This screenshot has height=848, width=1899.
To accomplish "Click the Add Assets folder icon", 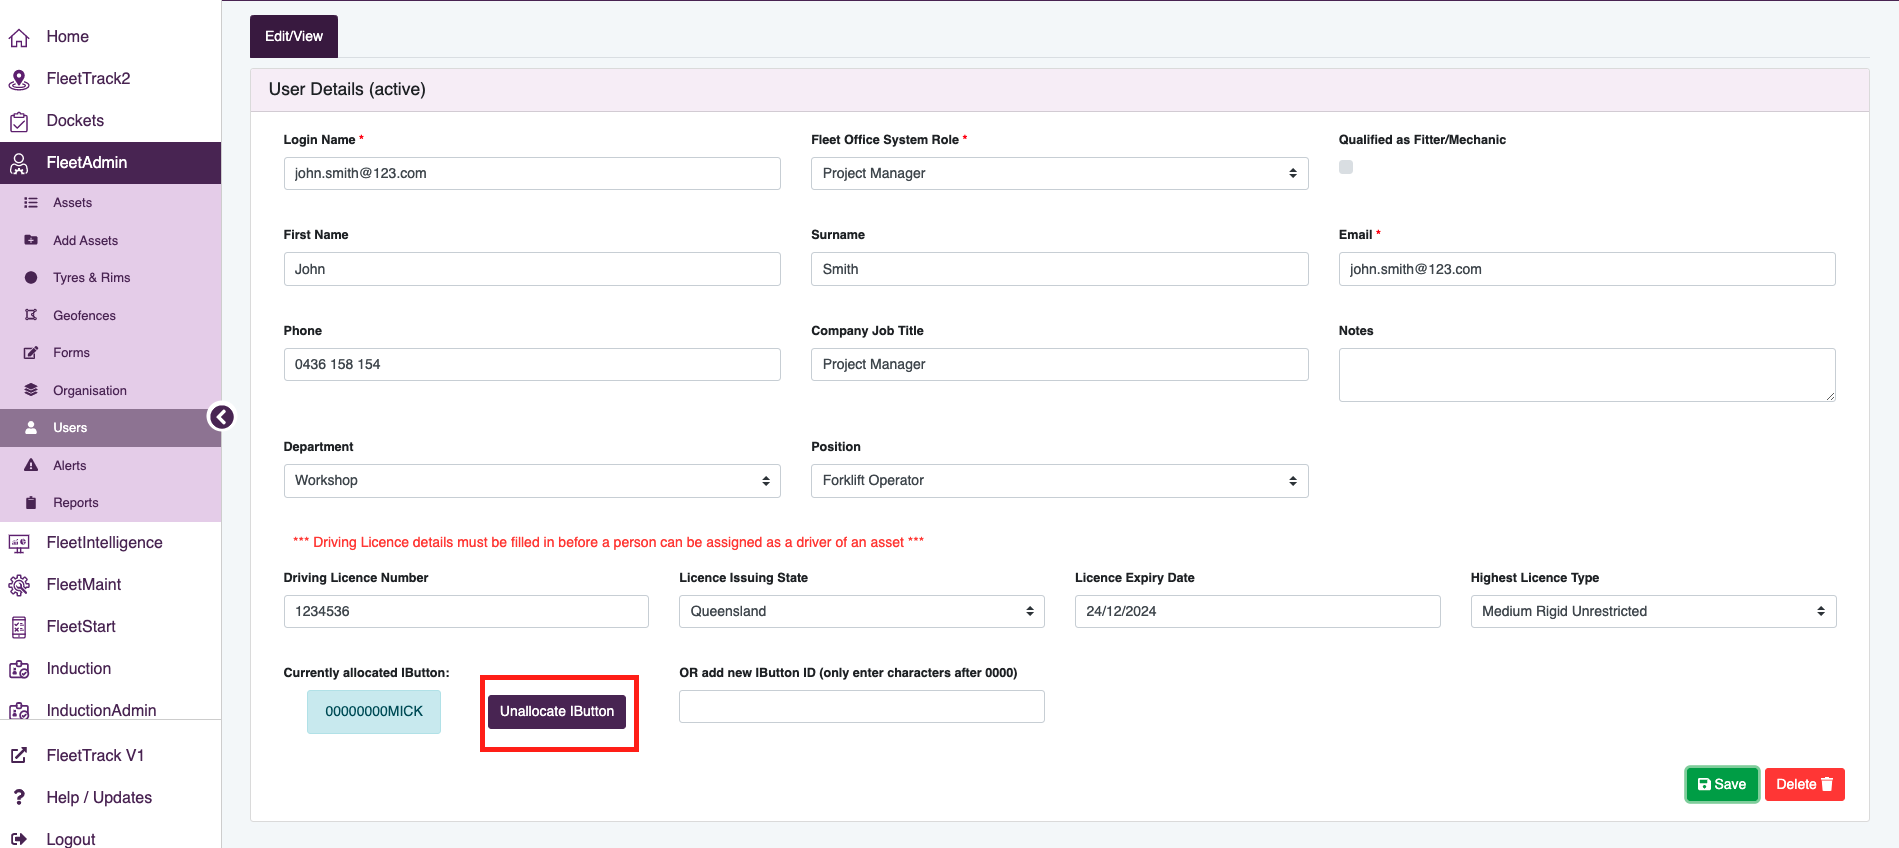I will (x=31, y=240).
